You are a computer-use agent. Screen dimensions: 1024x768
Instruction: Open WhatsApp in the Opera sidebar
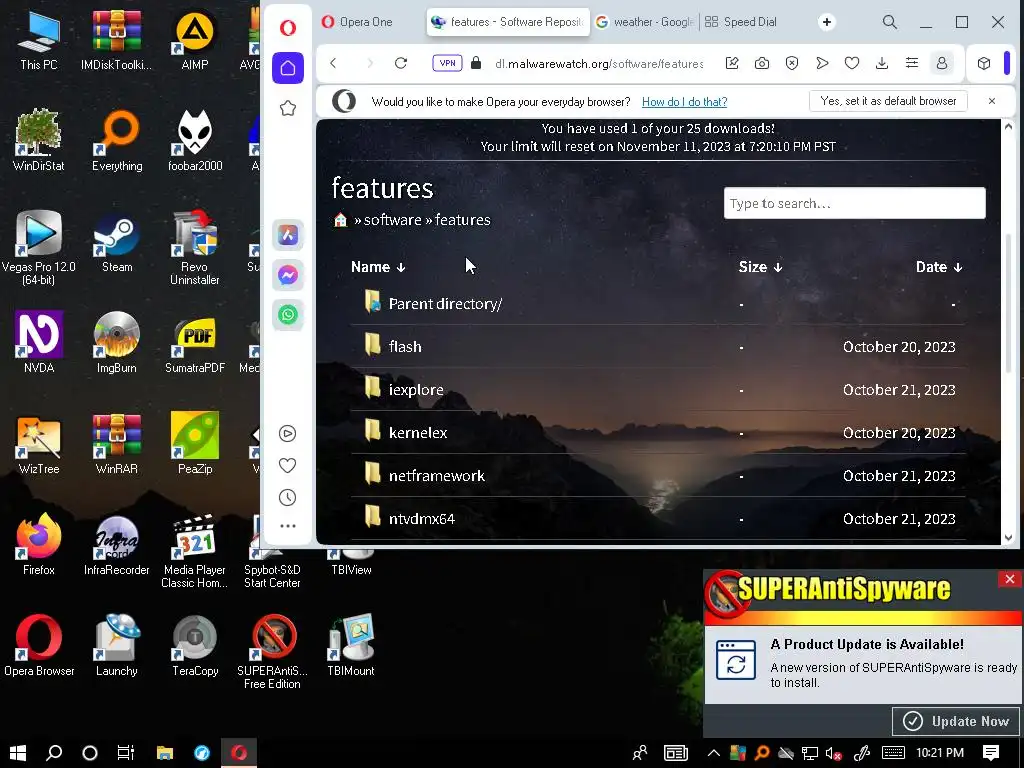pos(288,315)
